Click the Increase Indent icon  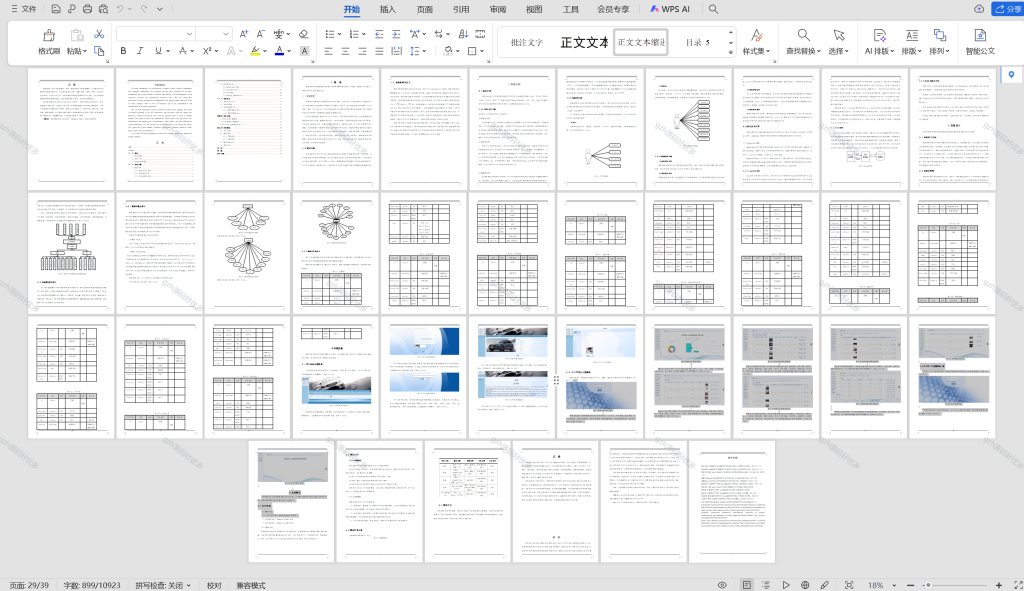[x=396, y=34]
